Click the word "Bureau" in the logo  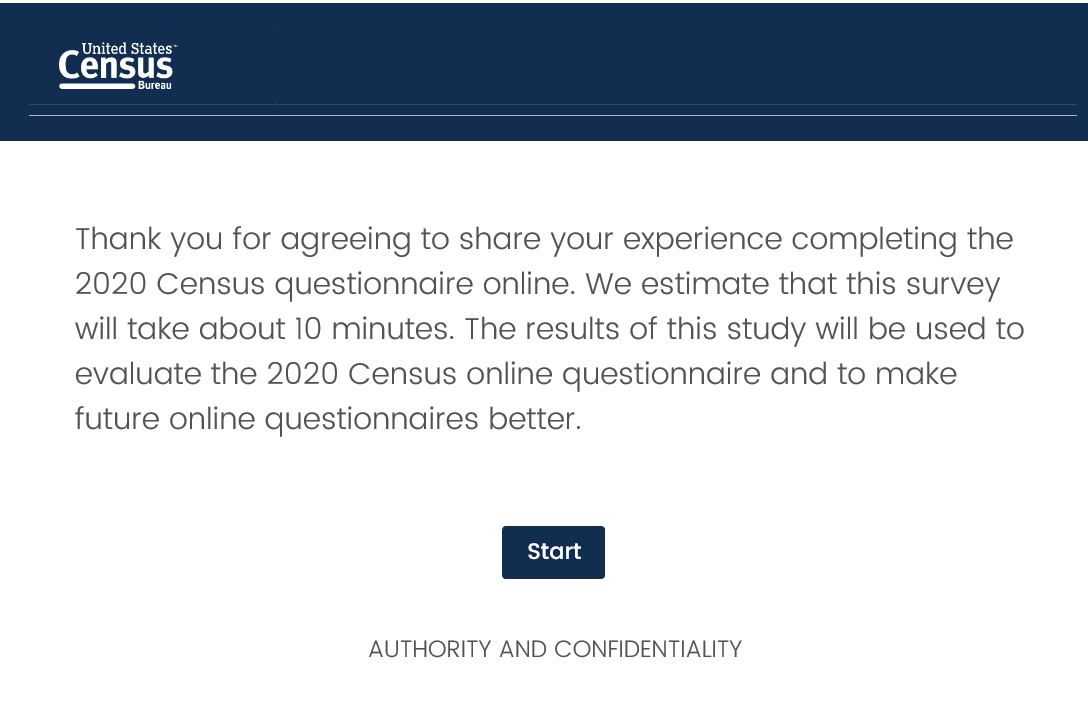click(x=155, y=86)
